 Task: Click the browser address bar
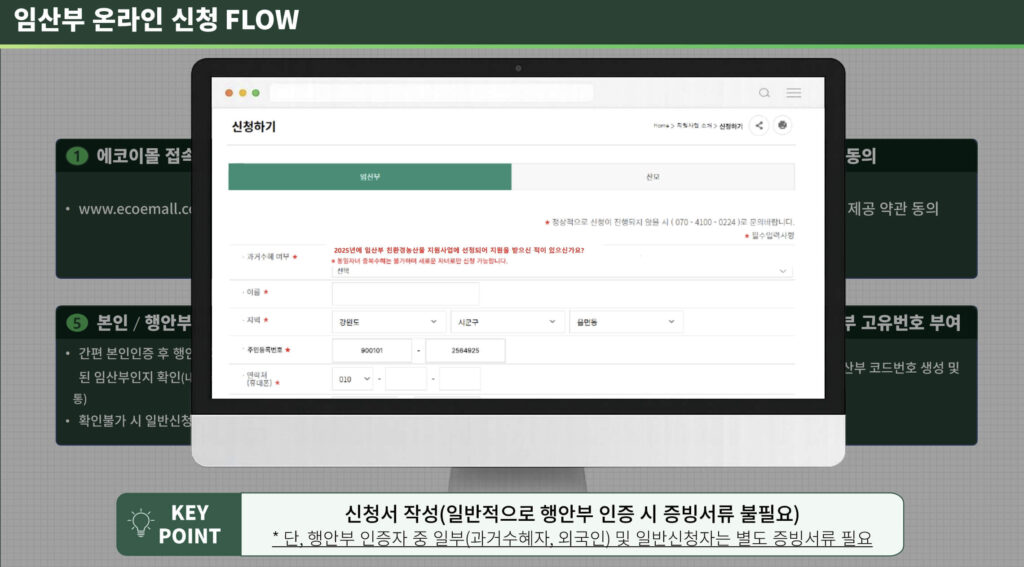click(431, 93)
